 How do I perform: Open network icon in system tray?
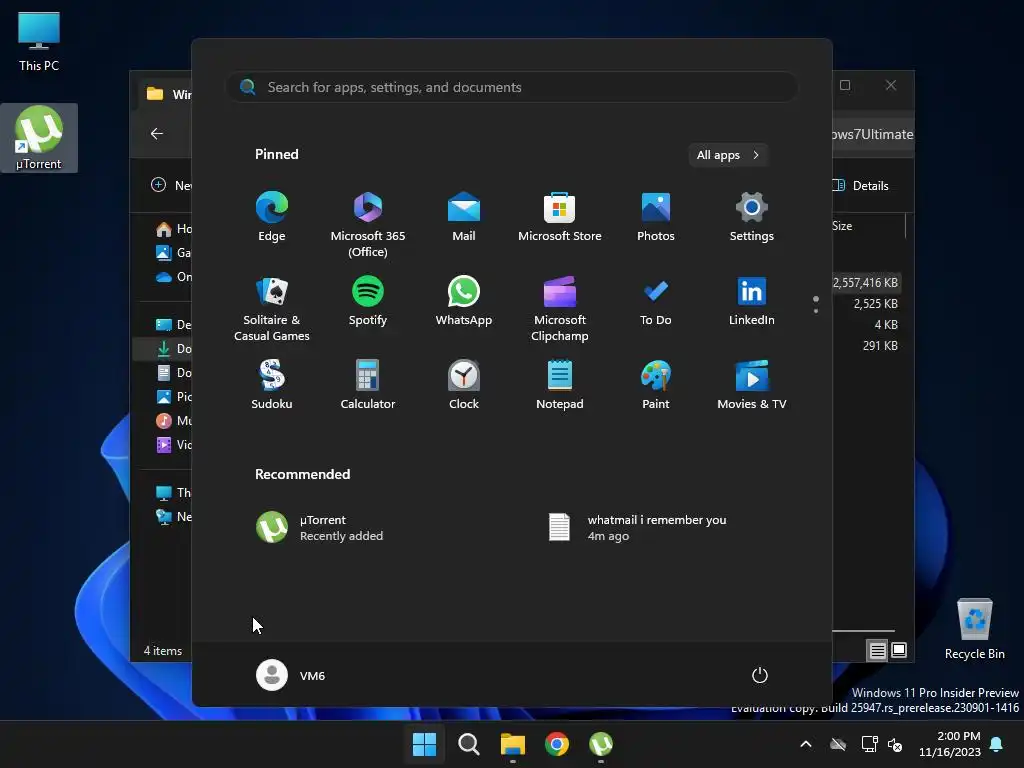coord(869,744)
